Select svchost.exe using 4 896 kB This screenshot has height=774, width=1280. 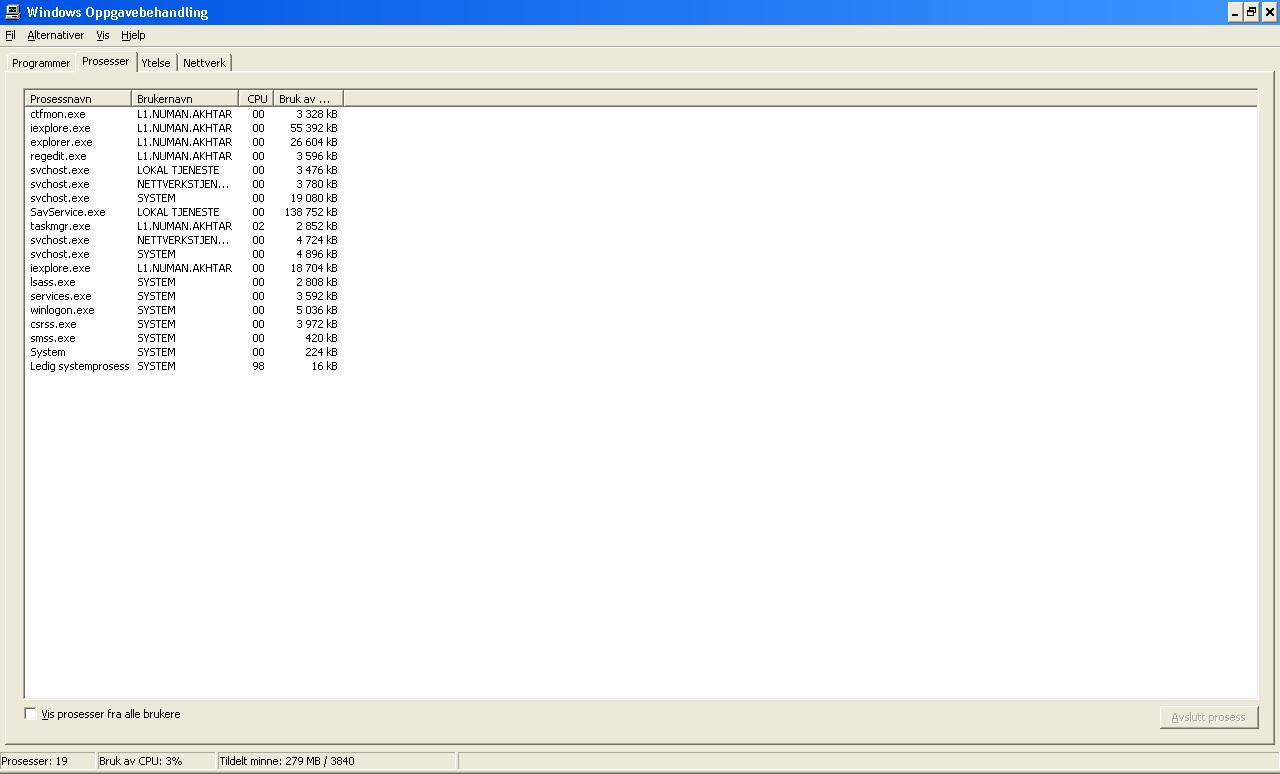coord(184,254)
